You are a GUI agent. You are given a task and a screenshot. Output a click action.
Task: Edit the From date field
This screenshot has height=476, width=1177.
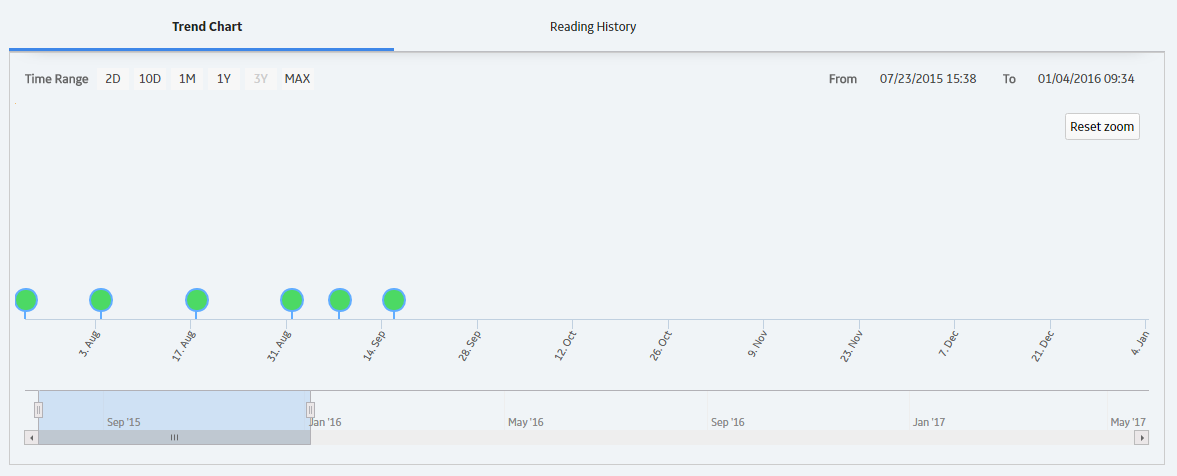click(928, 79)
